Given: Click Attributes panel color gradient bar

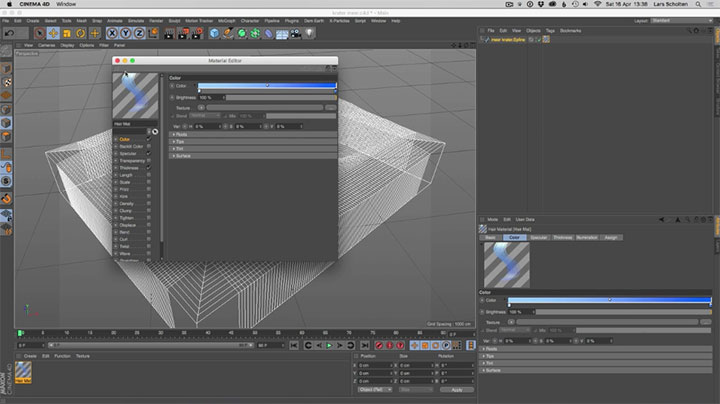Looking at the screenshot, I should [609, 300].
